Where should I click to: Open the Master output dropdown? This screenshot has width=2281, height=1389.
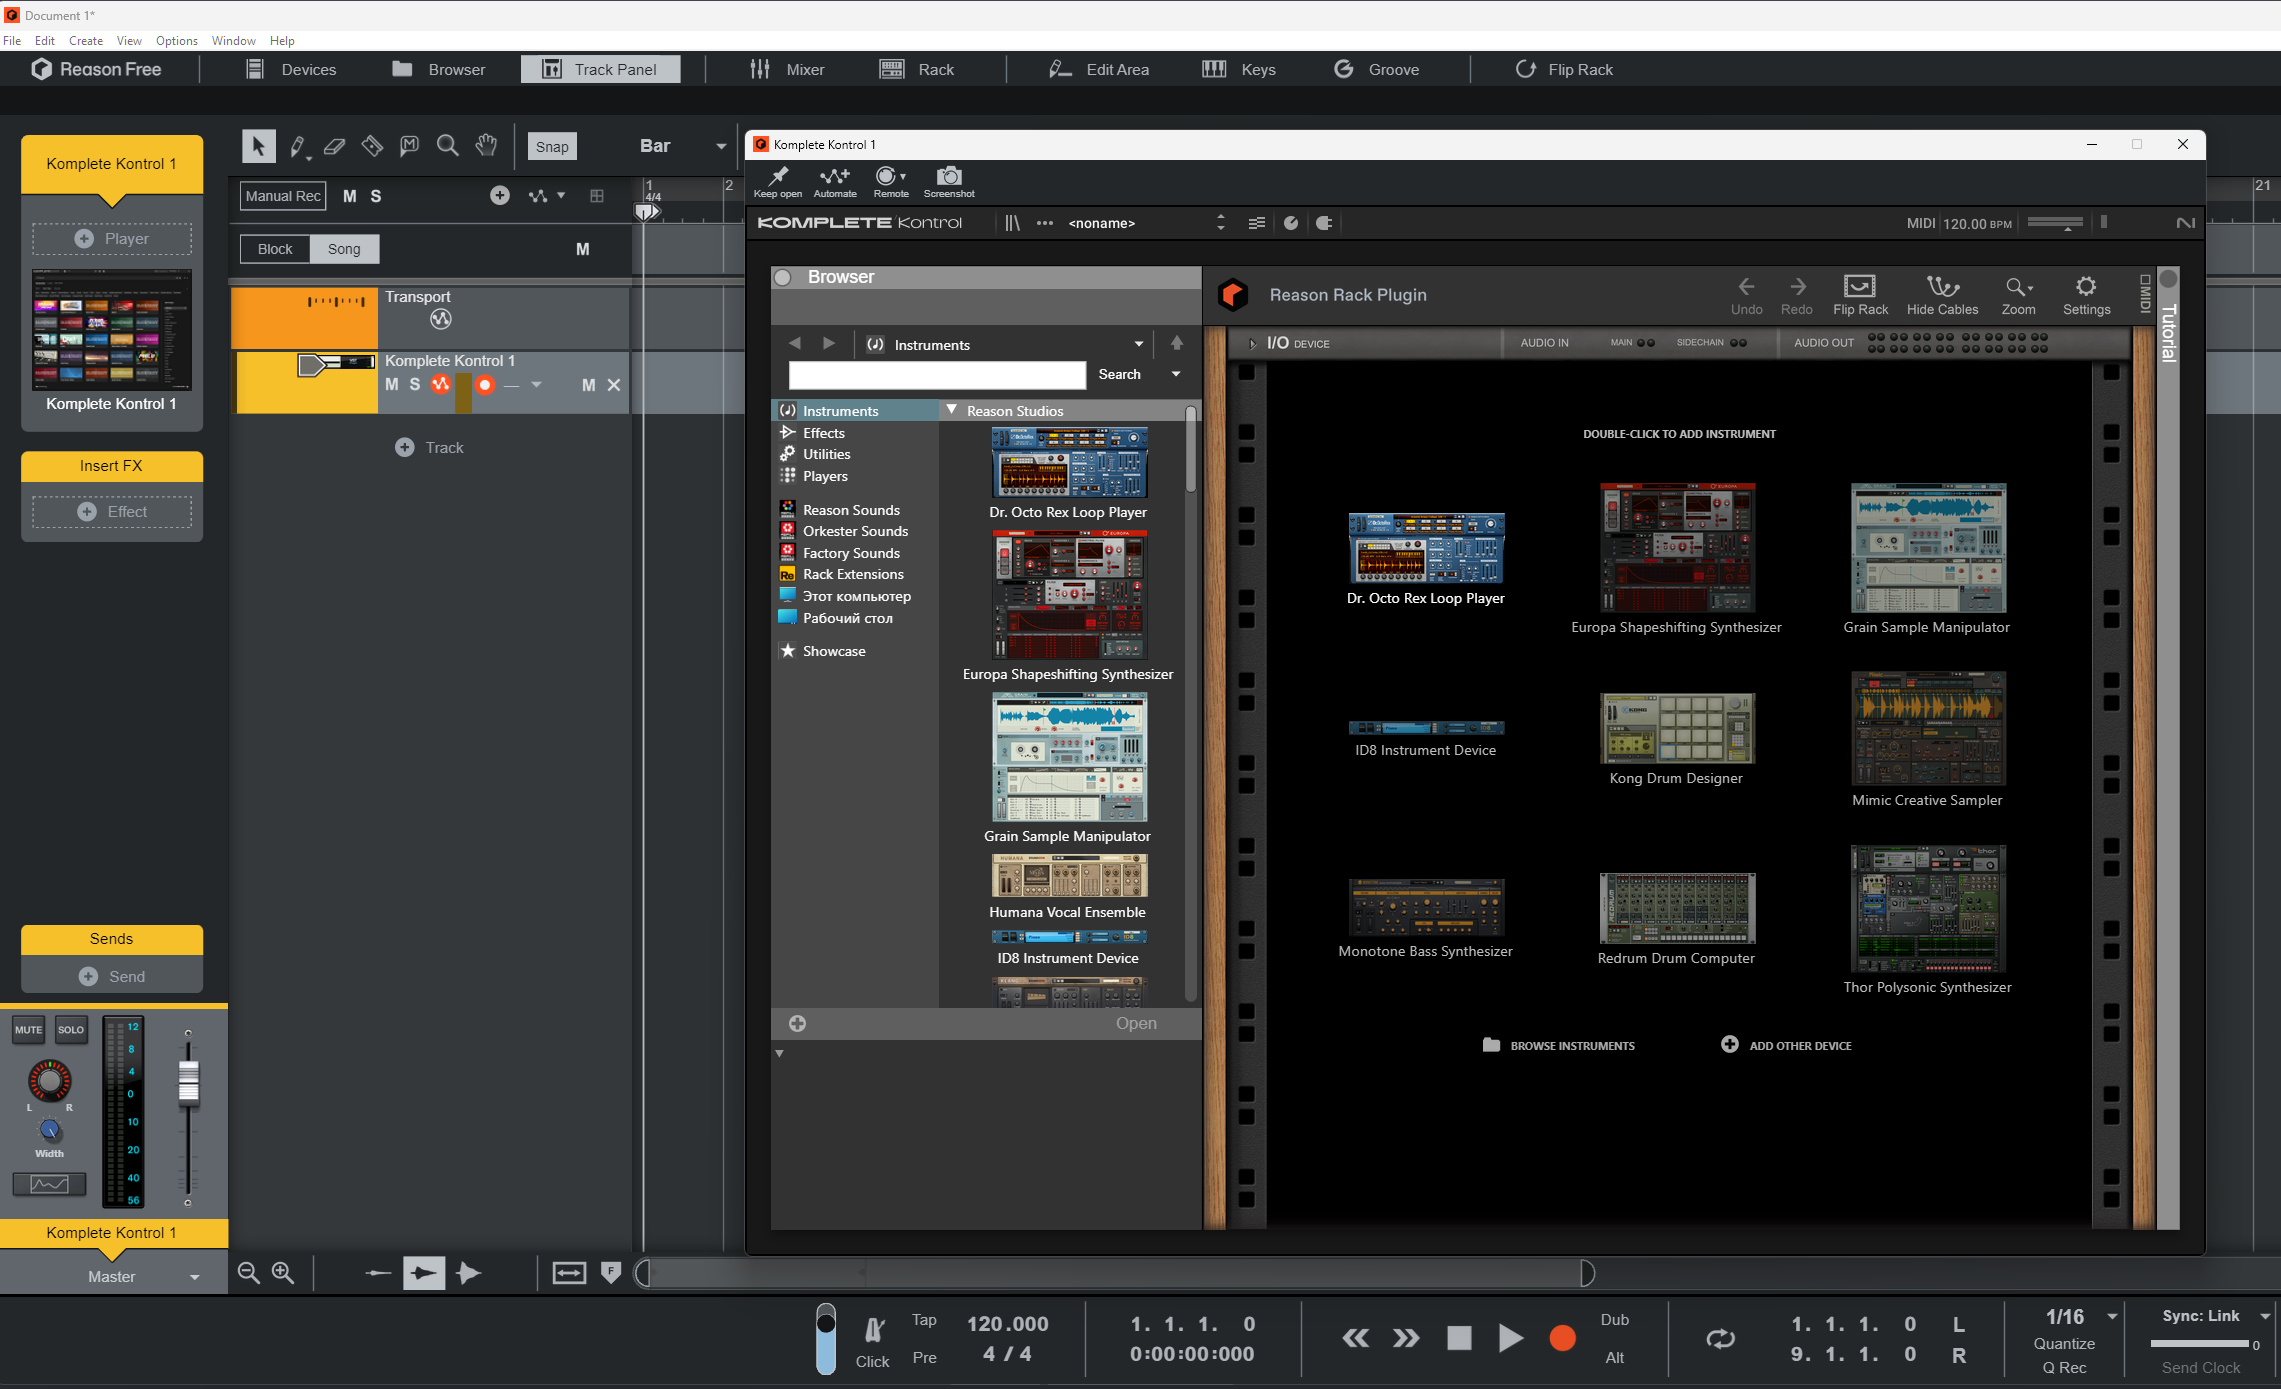pos(195,1277)
